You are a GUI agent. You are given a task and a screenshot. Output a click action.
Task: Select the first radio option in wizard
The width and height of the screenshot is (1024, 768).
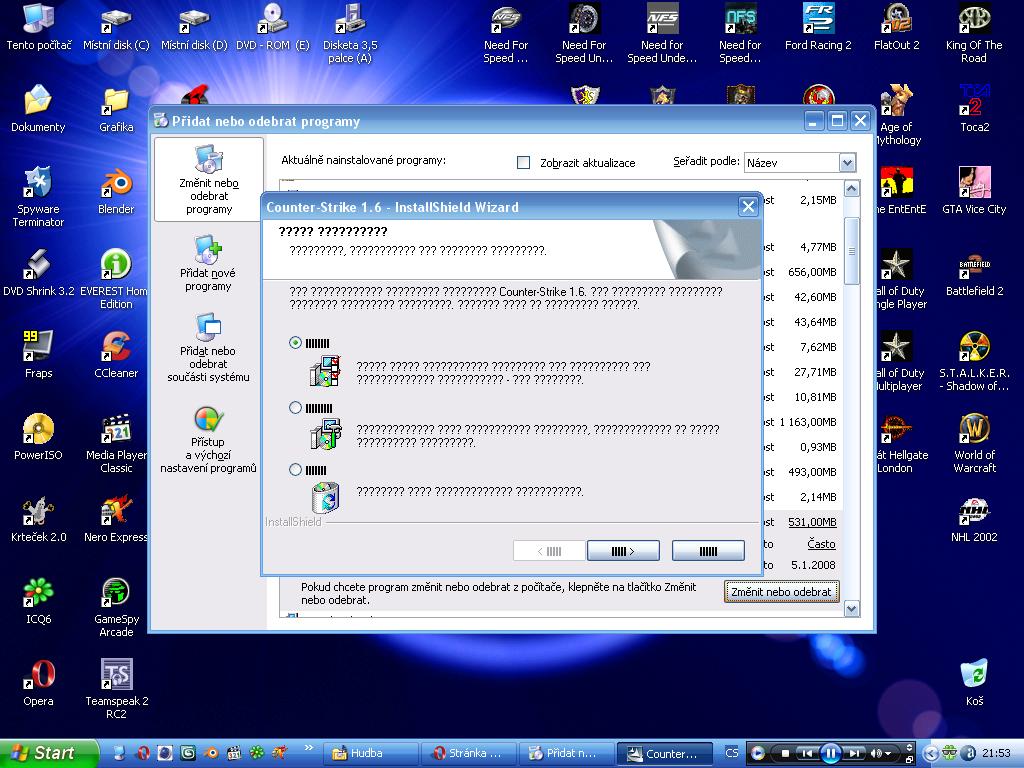click(x=295, y=343)
